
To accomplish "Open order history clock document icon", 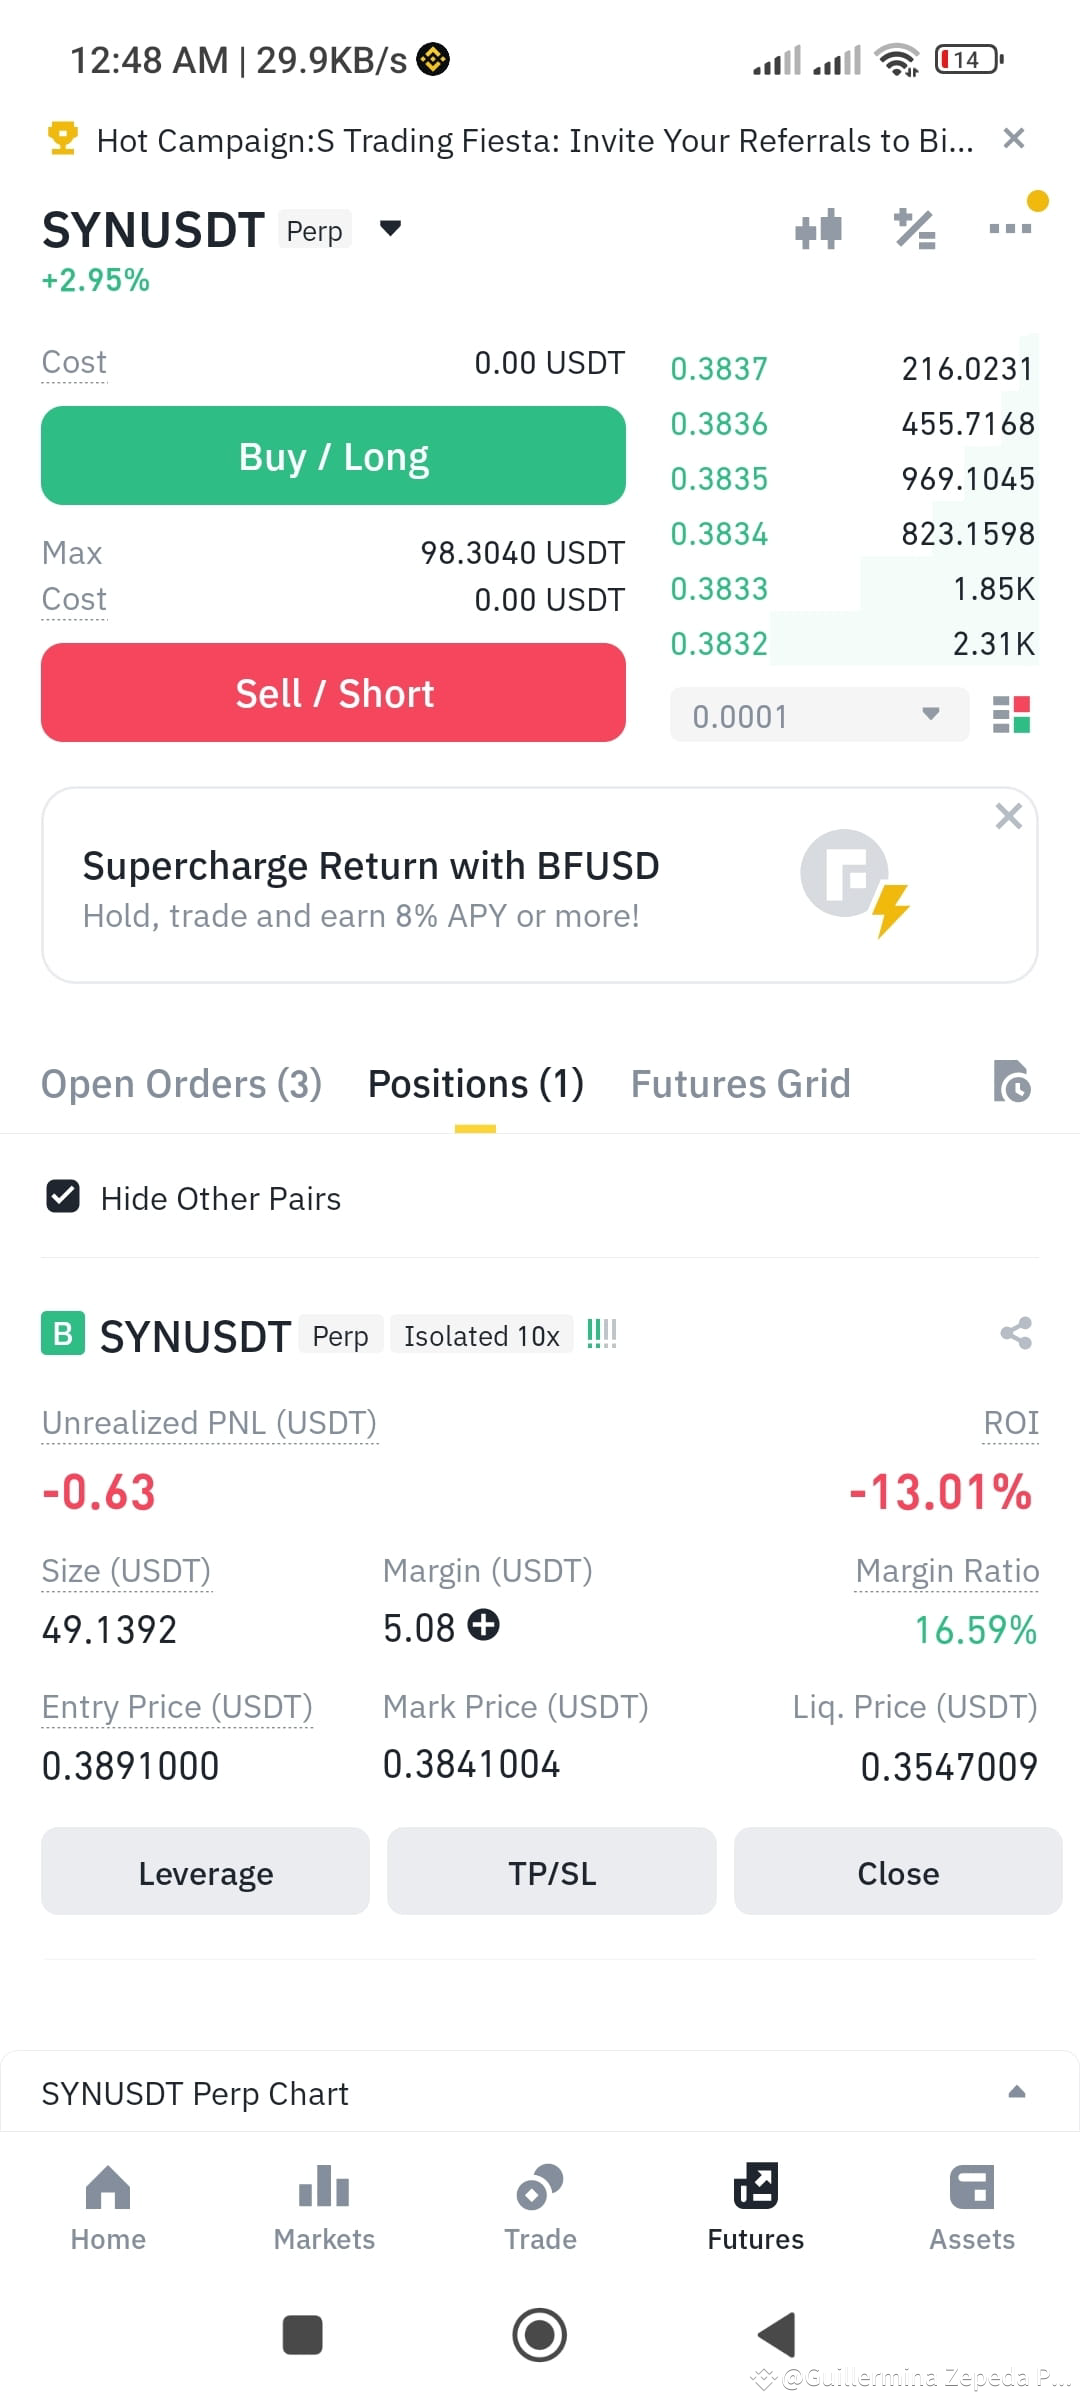I will (1011, 1082).
